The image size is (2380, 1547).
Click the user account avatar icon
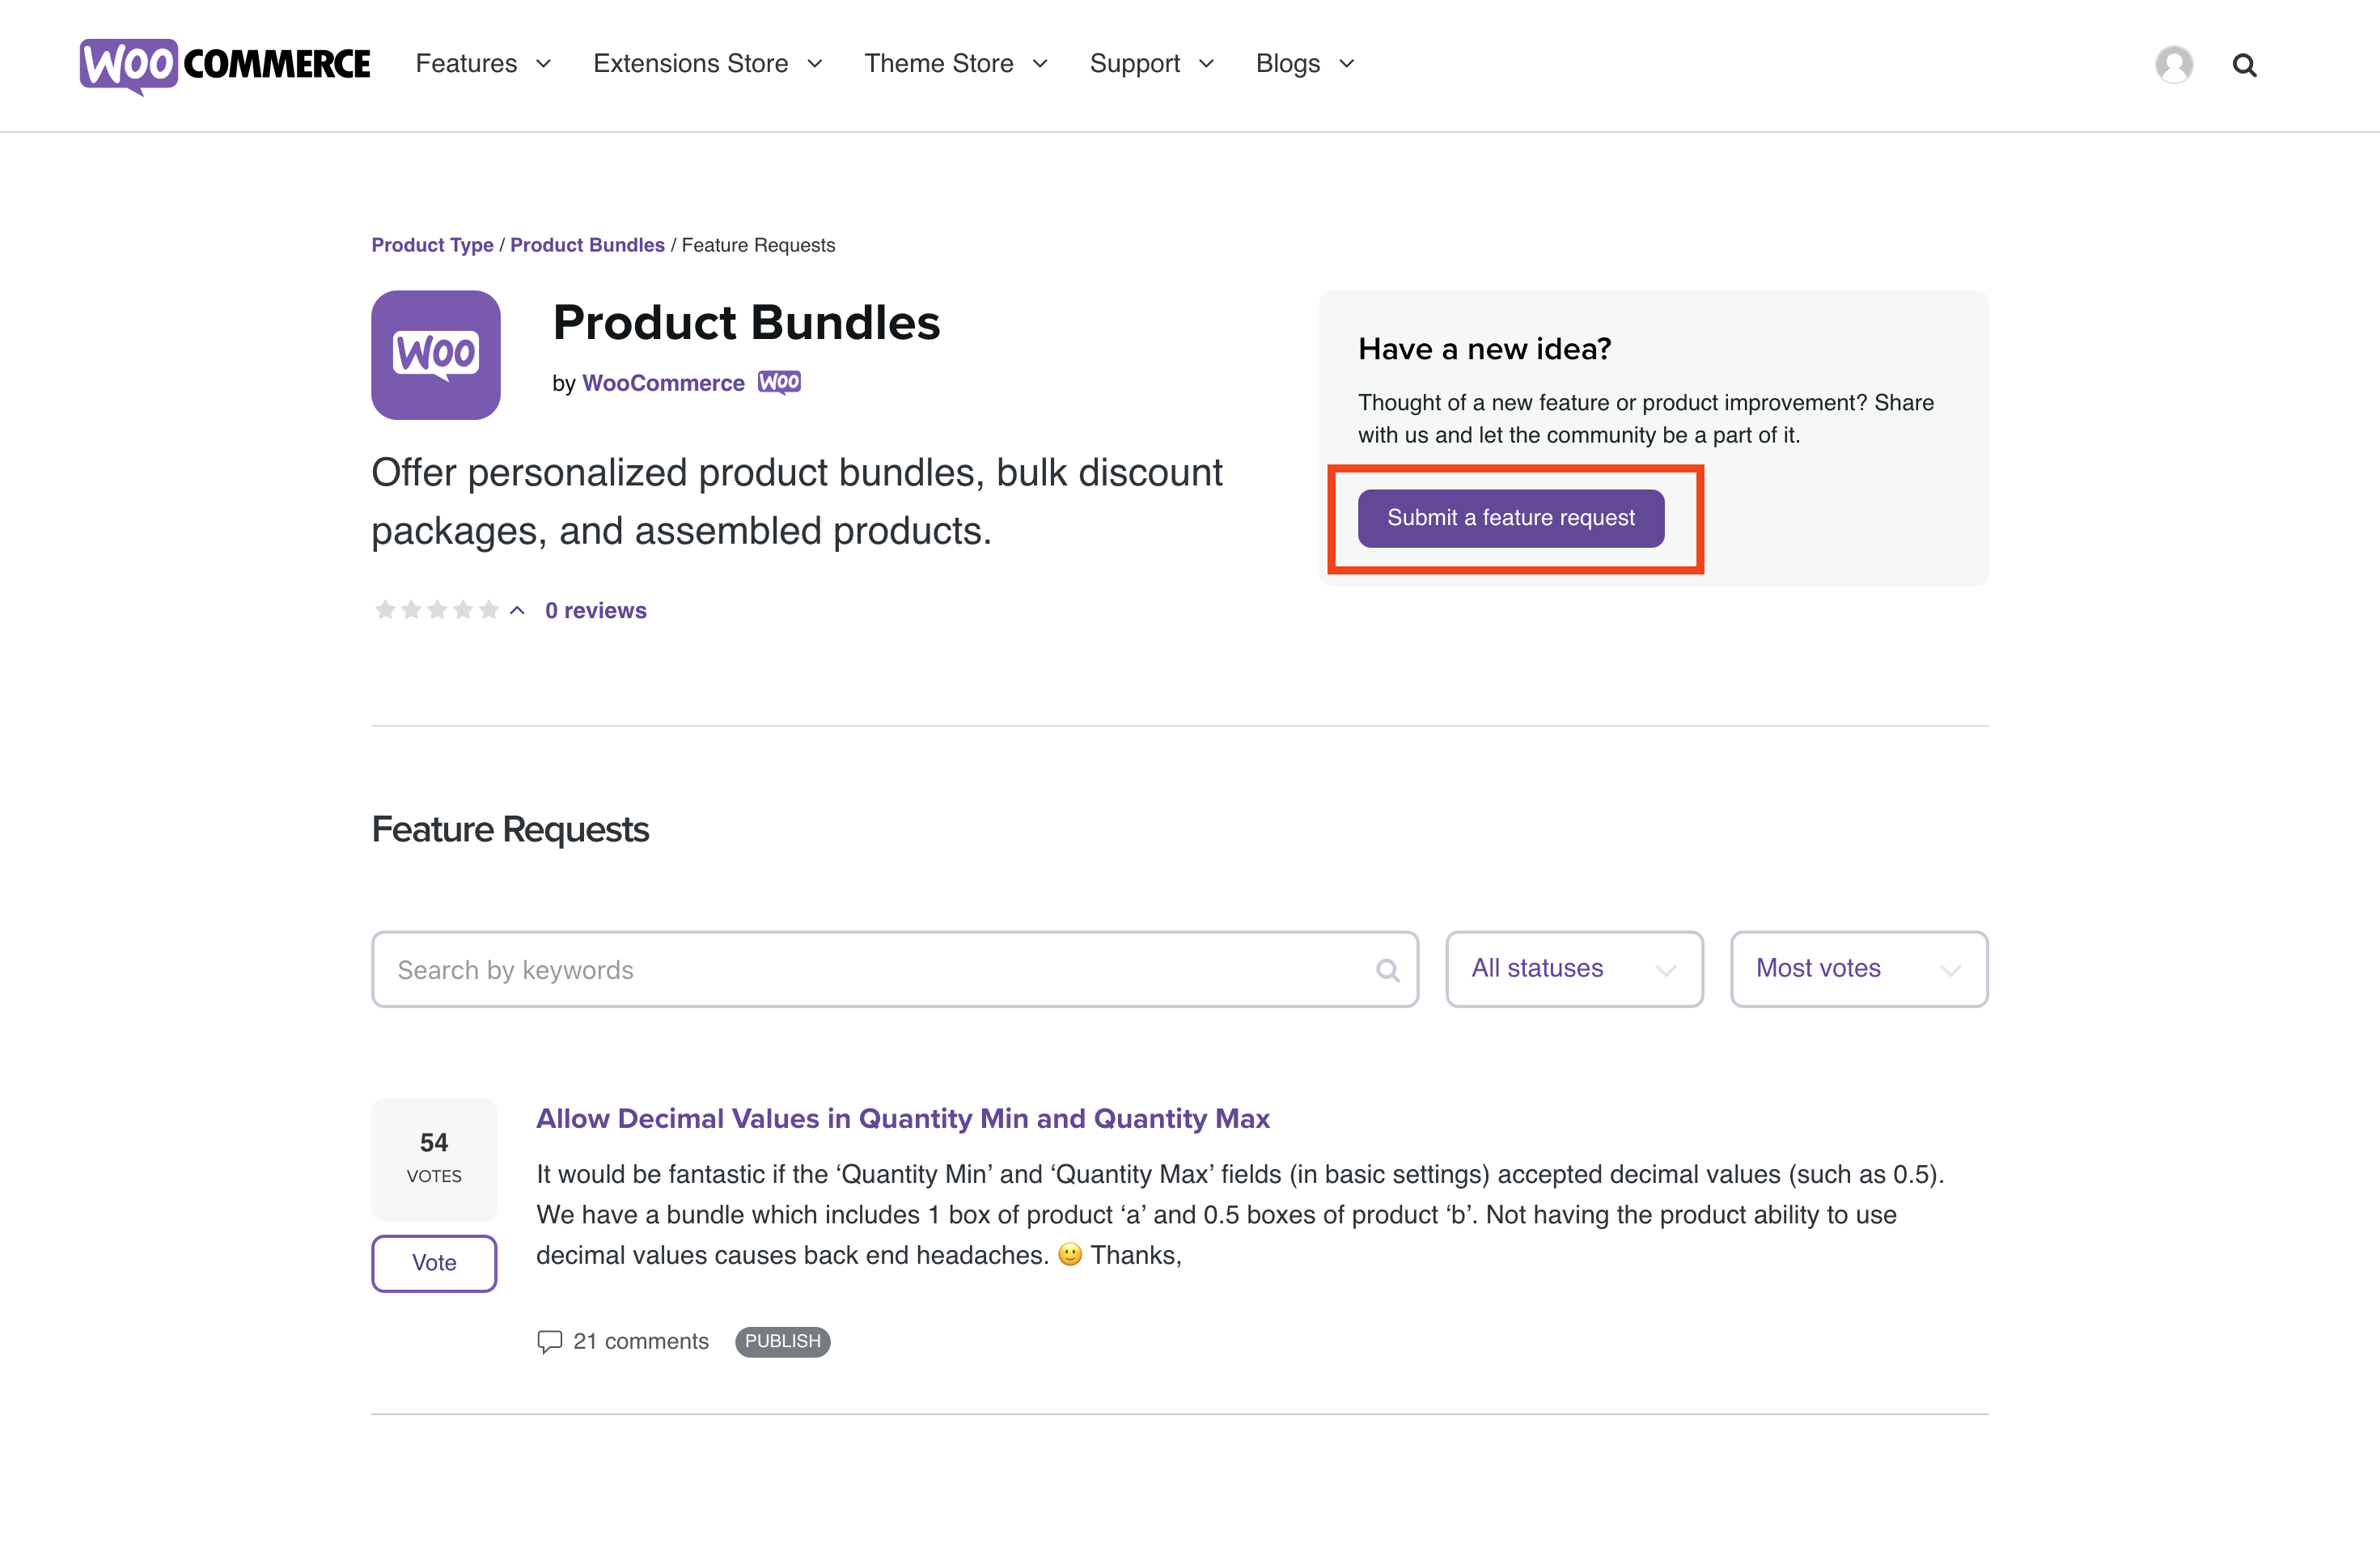click(2172, 64)
